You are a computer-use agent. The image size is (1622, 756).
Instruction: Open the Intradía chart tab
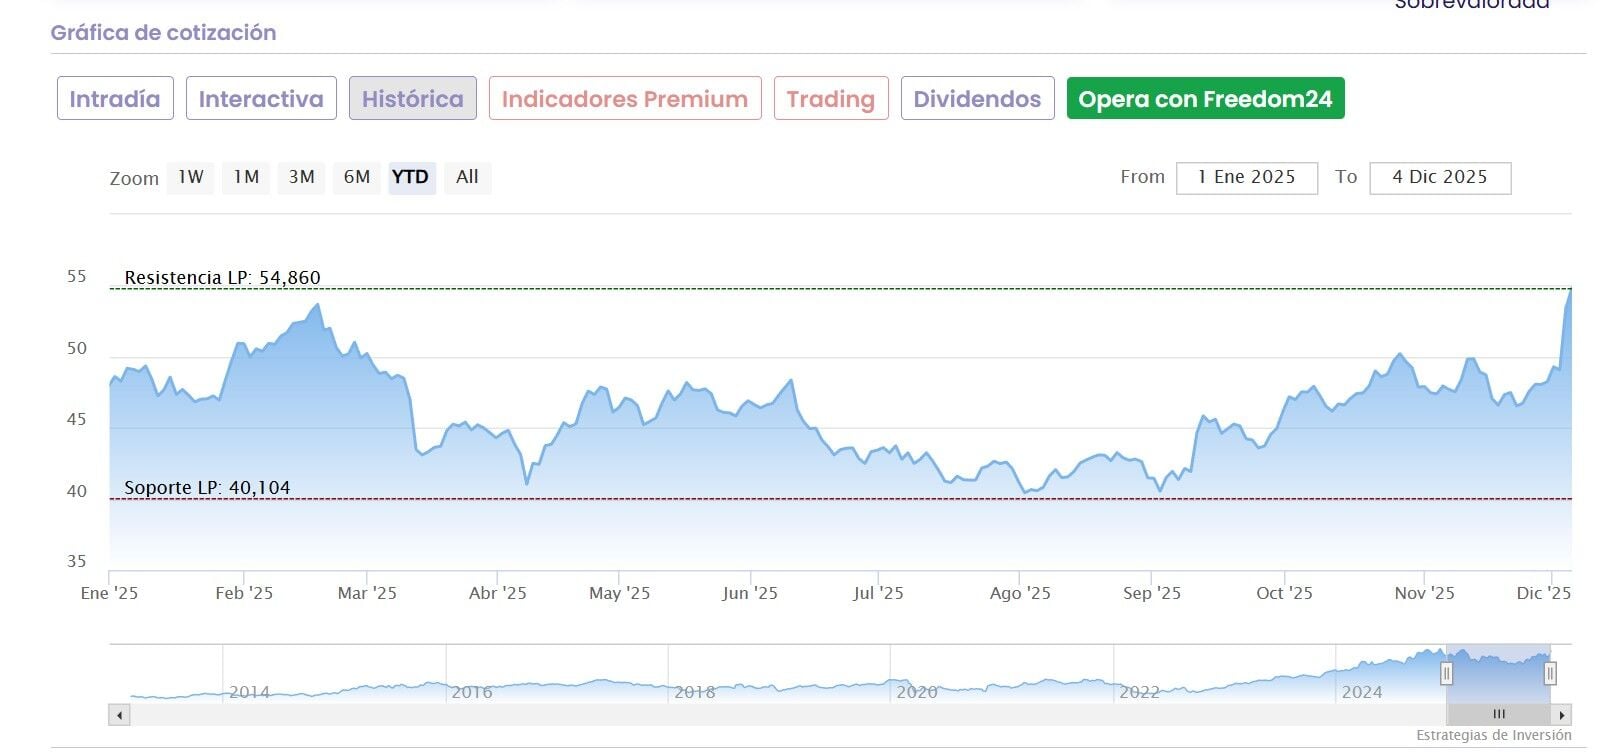pos(115,99)
